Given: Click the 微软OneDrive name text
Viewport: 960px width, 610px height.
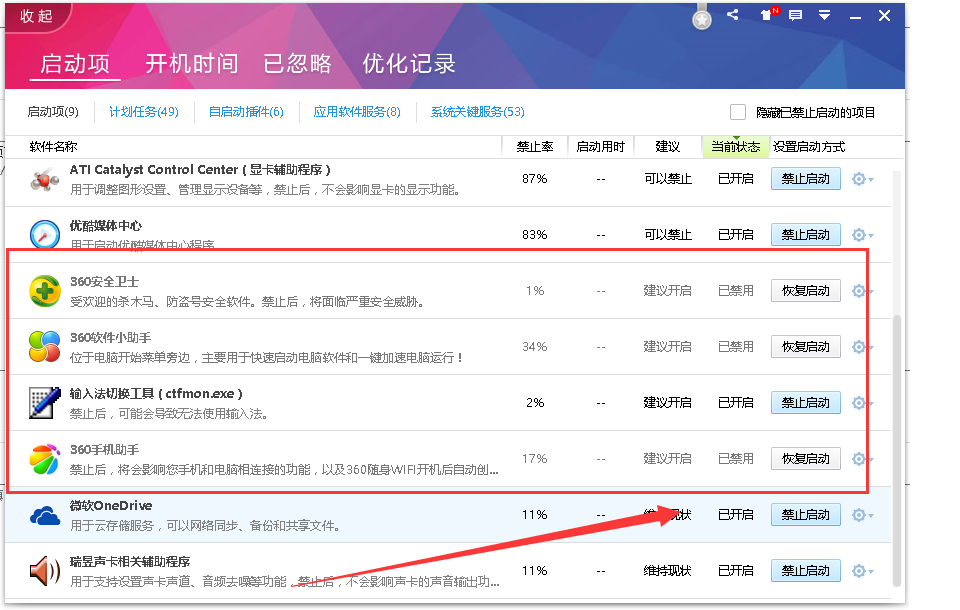Looking at the screenshot, I should 111,505.
